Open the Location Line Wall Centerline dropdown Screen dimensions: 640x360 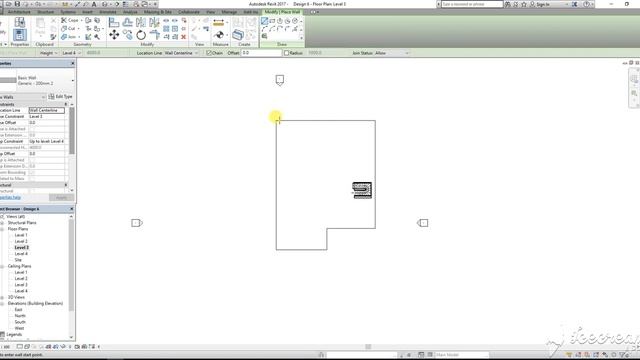pos(181,53)
